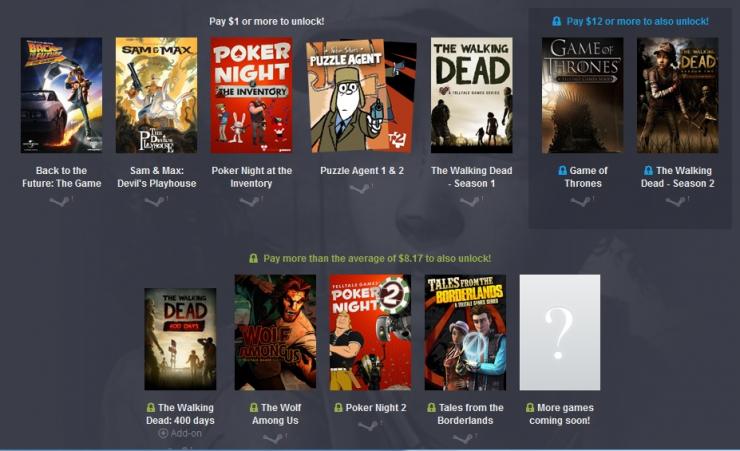Click the More games coming soon label

click(560, 414)
